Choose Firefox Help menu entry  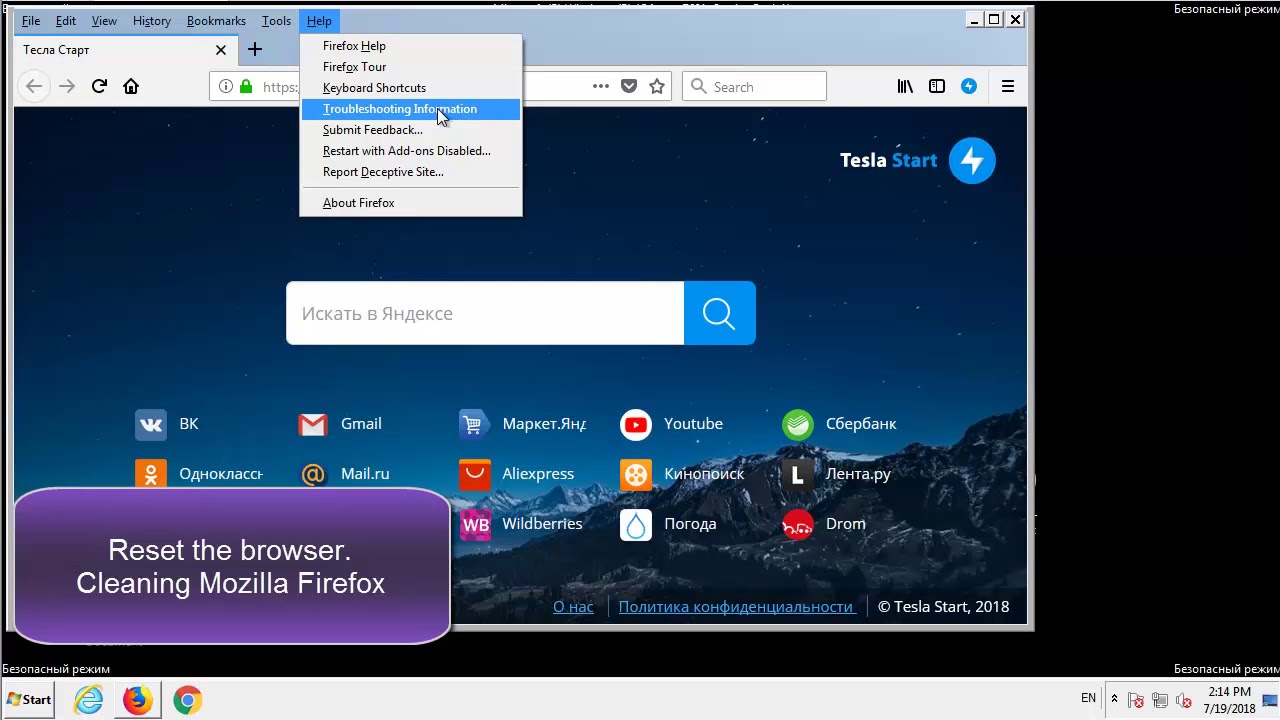411,46
